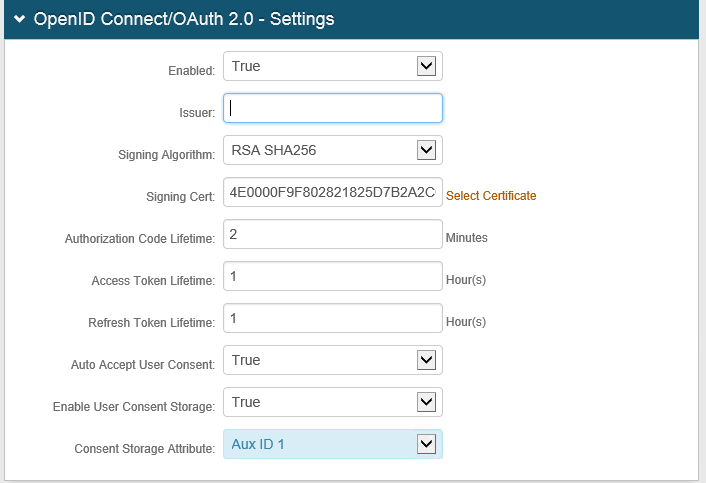Click the "Signing Cert:" label text

tap(178, 197)
